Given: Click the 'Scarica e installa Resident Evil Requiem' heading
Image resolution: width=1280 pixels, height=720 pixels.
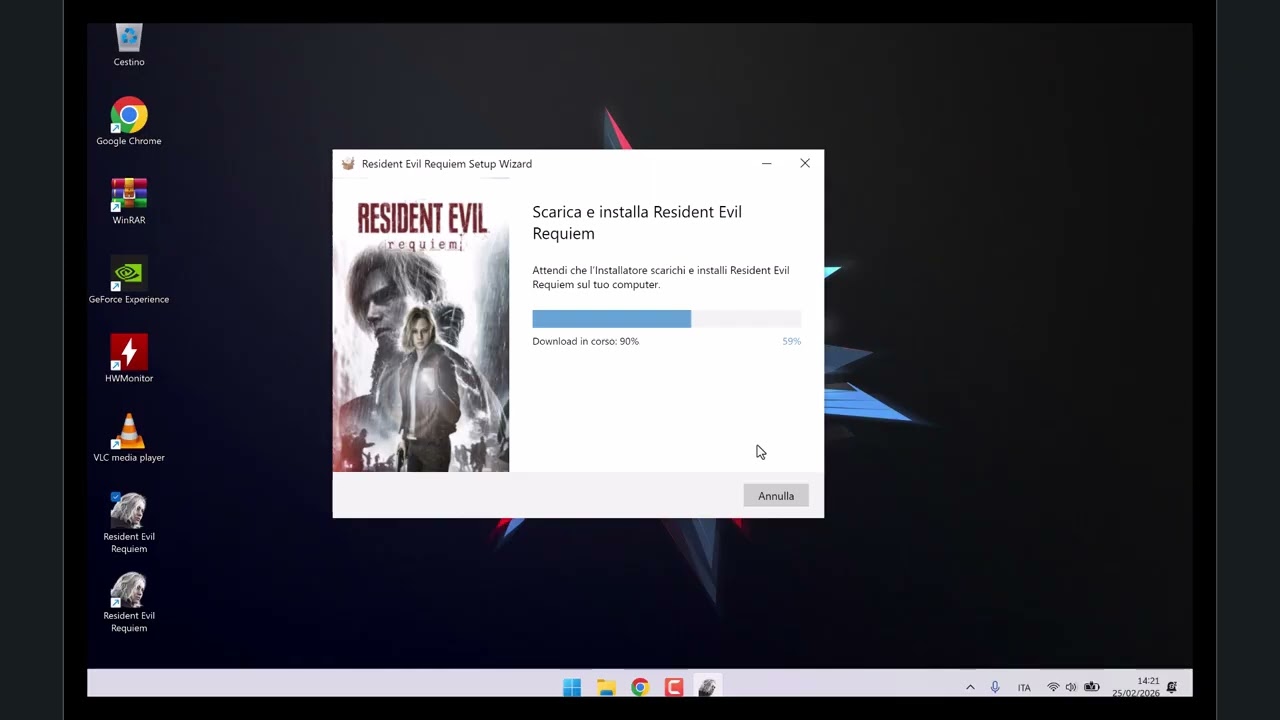Looking at the screenshot, I should 637,222.
